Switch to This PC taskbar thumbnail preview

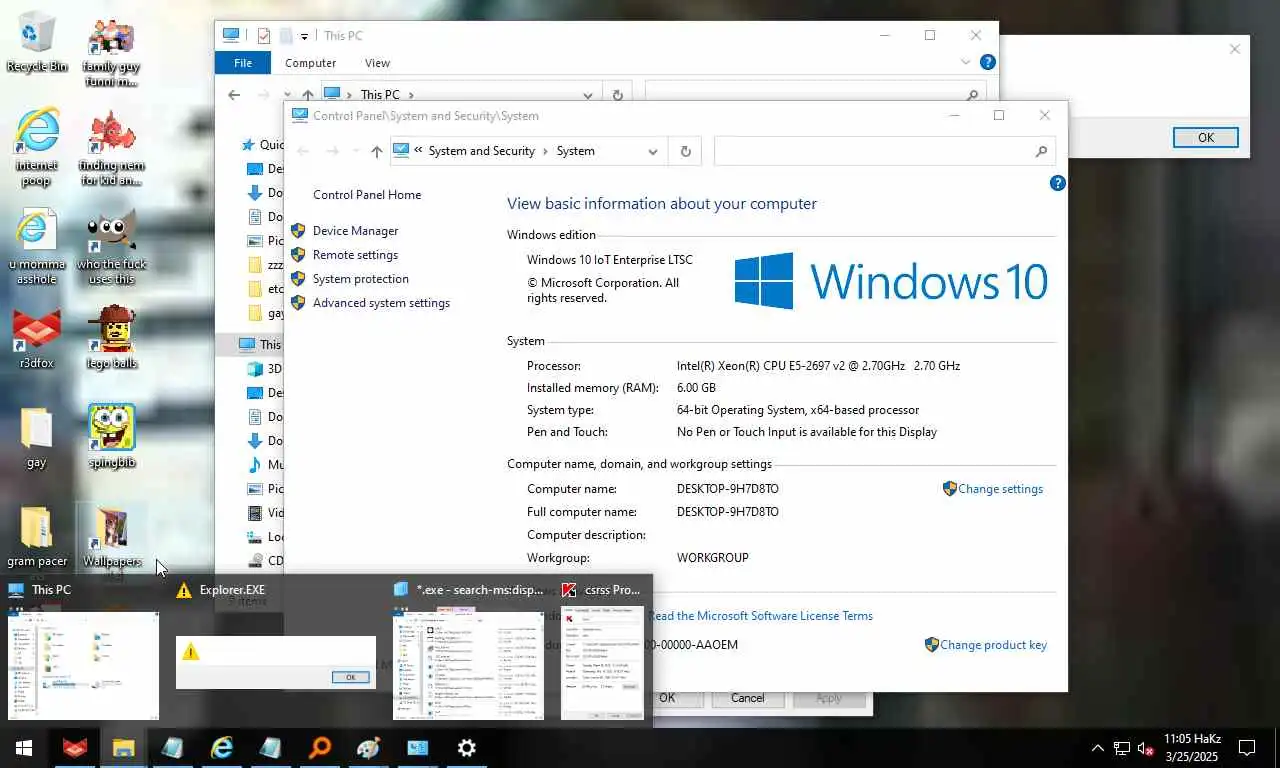click(83, 650)
